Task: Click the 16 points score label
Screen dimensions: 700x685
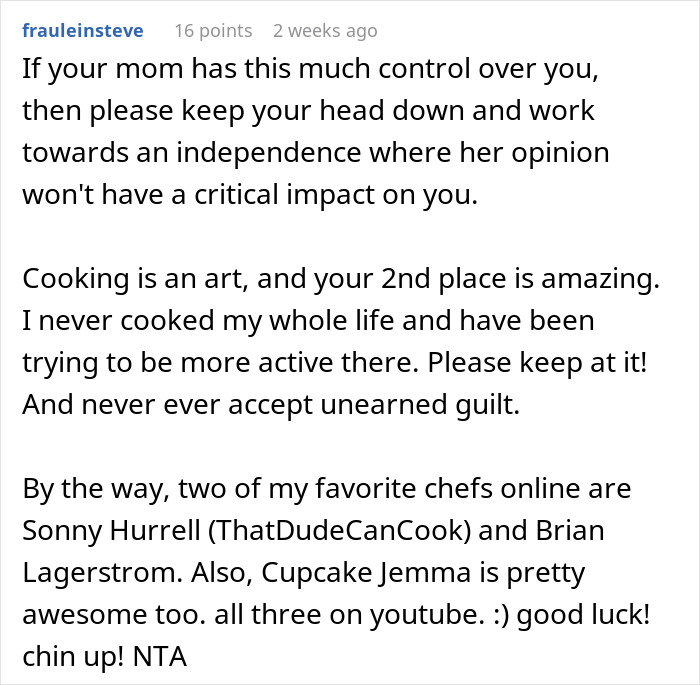Action: coord(213,31)
